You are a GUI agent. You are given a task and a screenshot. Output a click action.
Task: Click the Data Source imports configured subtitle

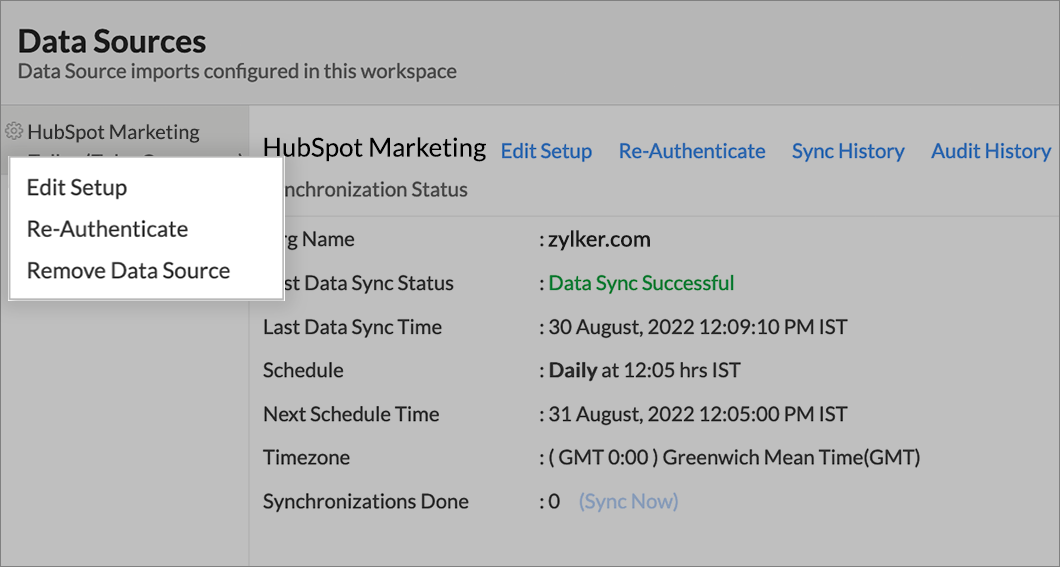[237, 71]
